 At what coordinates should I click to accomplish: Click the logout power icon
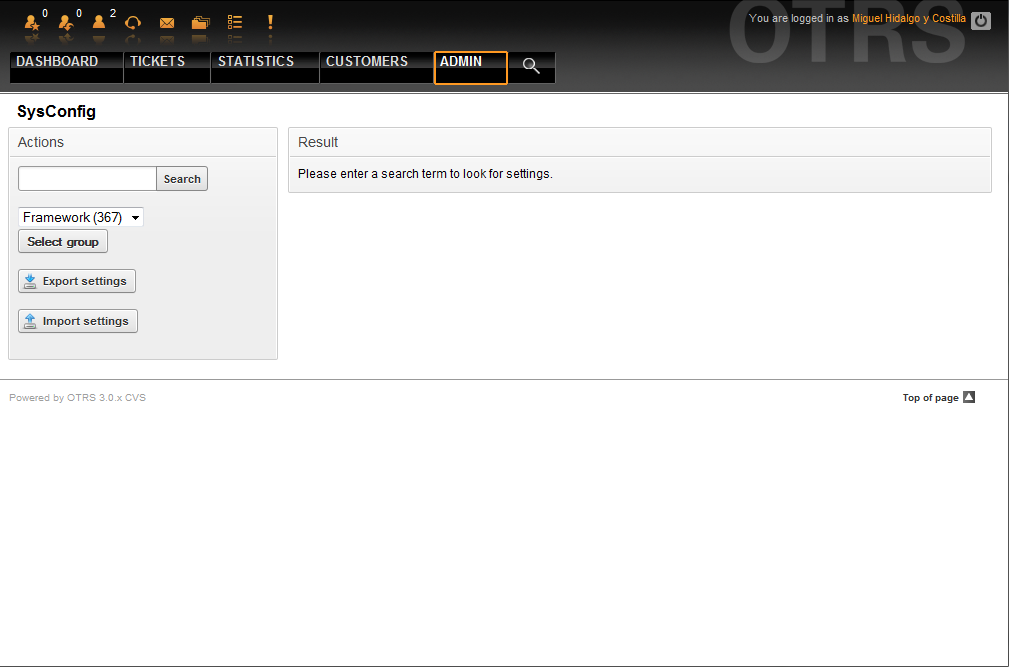point(981,20)
